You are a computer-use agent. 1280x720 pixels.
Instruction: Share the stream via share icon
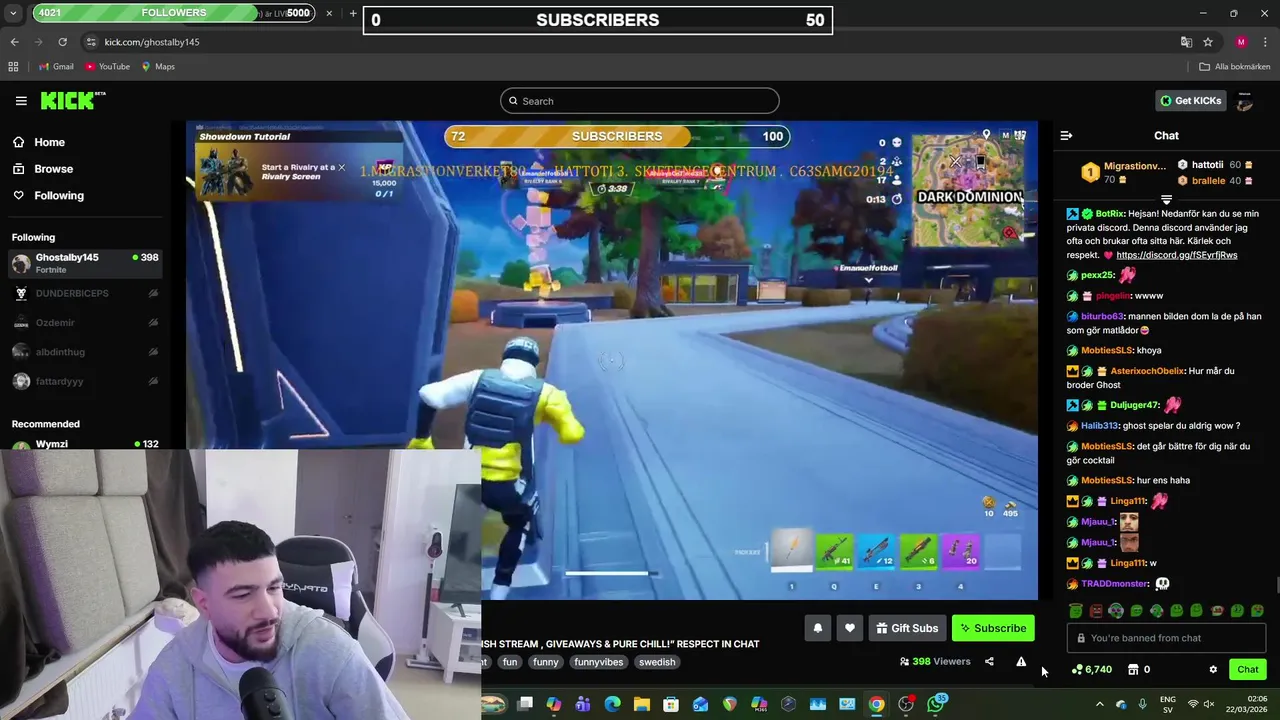[x=989, y=661]
